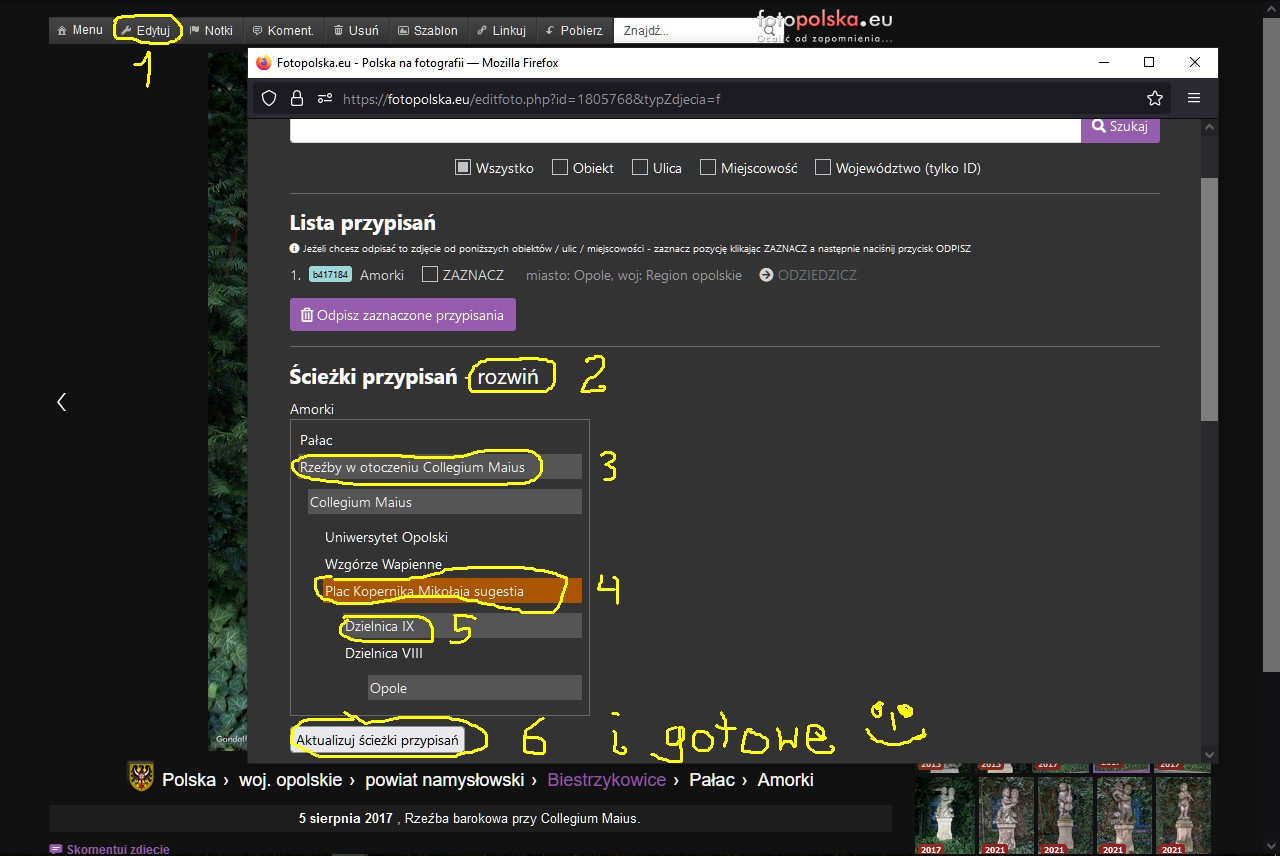Viewport: 1280px width, 856px height.
Task: Enable the Obiekt checkbox
Action: pyautogui.click(x=560, y=168)
